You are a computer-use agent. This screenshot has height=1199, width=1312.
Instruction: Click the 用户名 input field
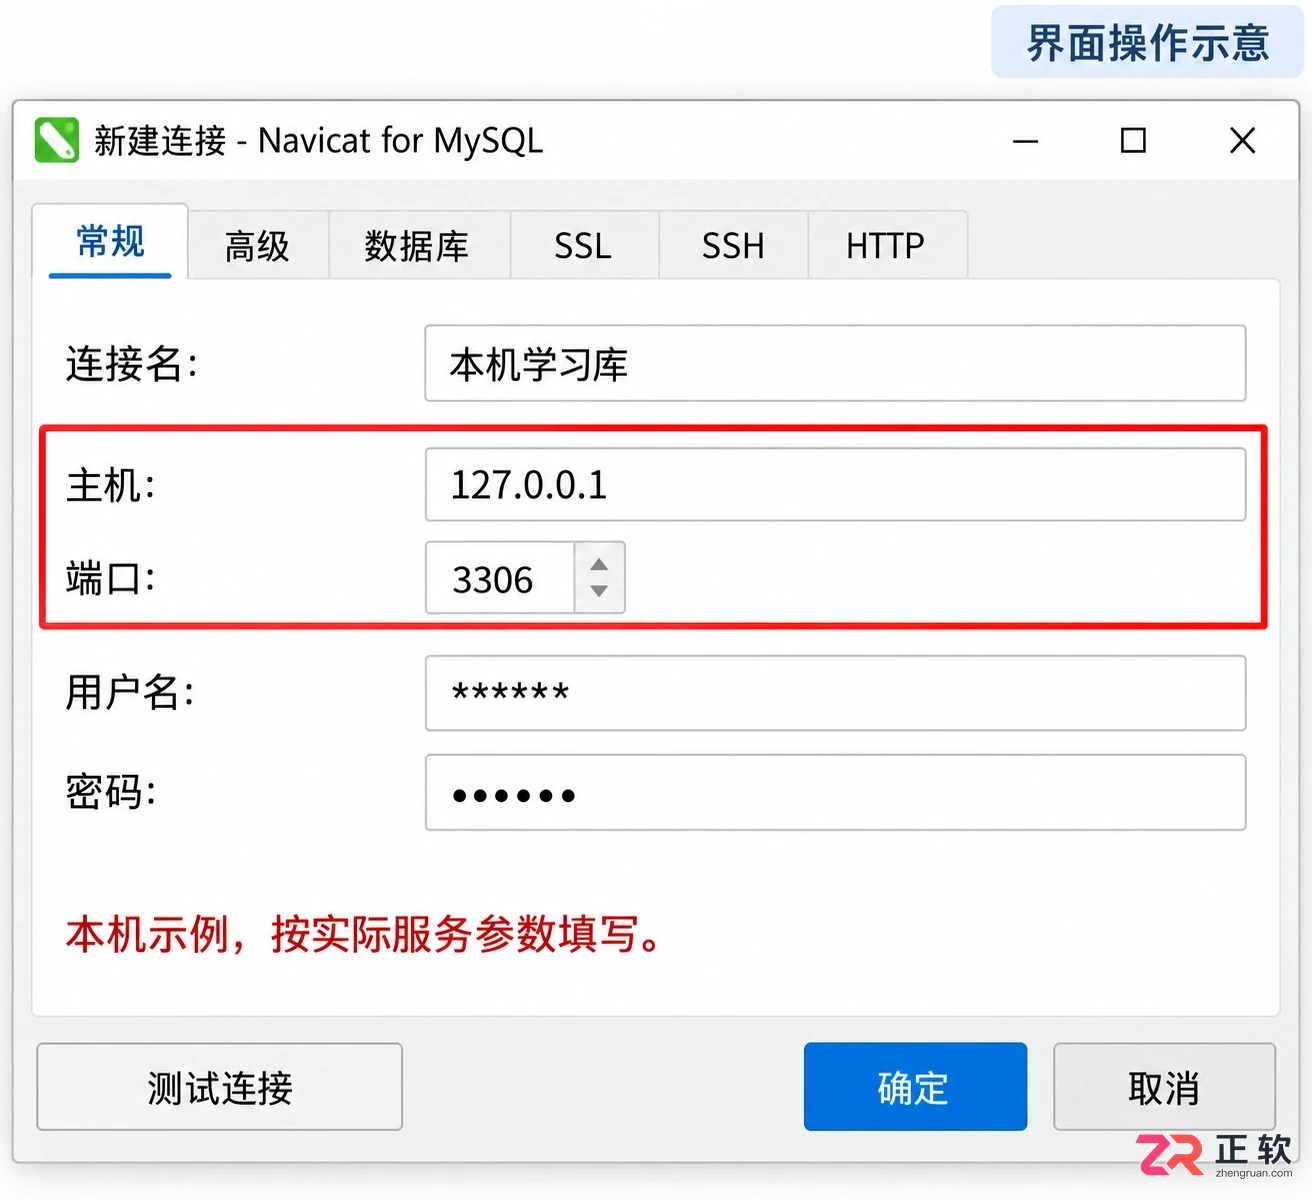point(835,693)
